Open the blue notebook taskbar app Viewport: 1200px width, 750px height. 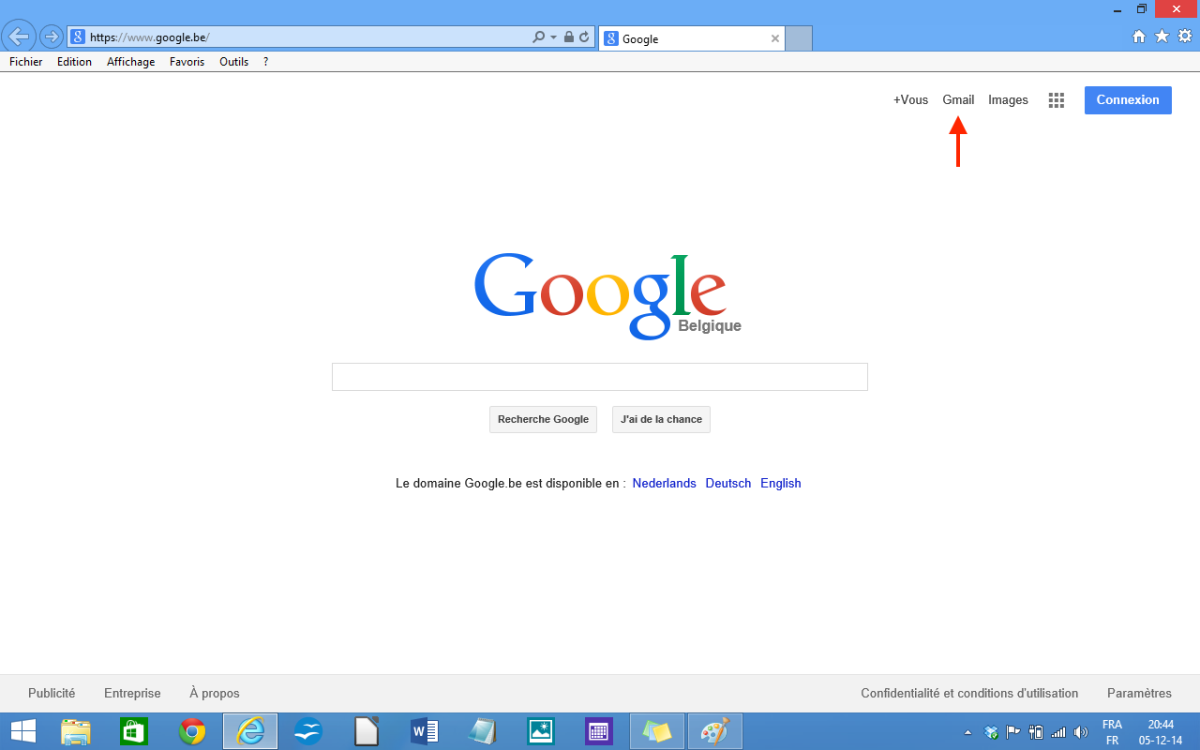pyautogui.click(x=482, y=732)
